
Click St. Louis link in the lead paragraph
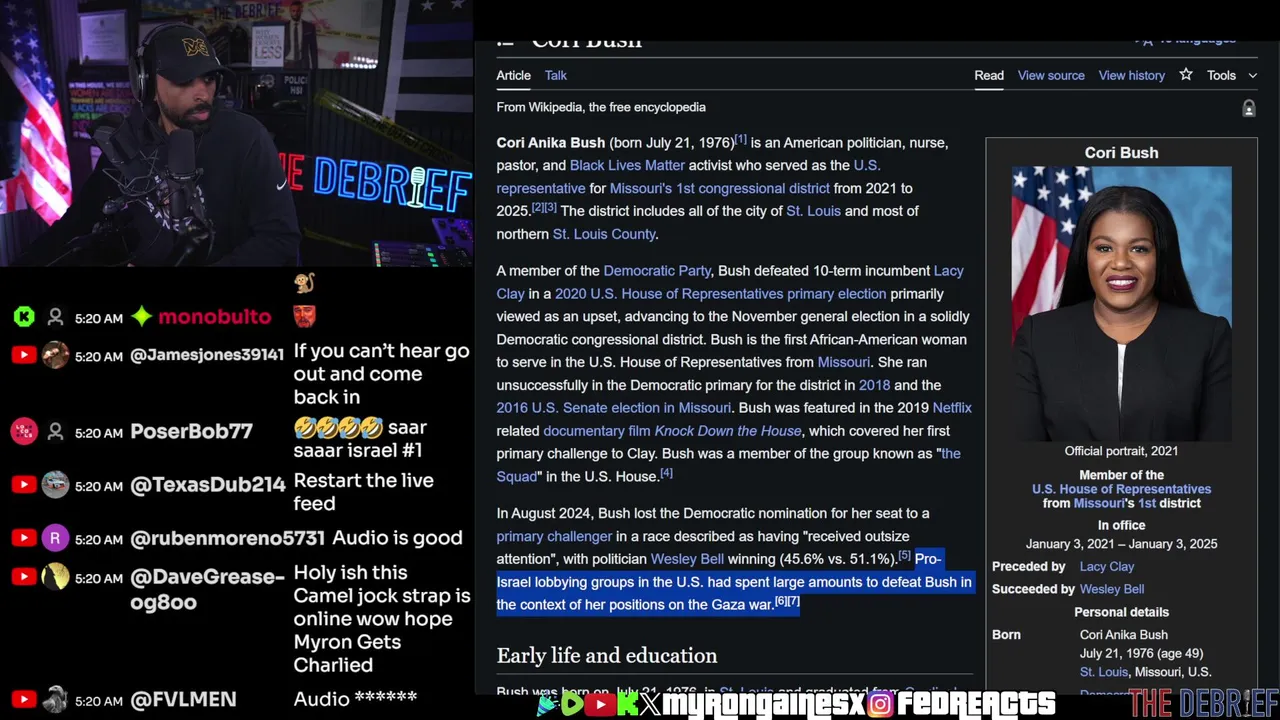(813, 211)
